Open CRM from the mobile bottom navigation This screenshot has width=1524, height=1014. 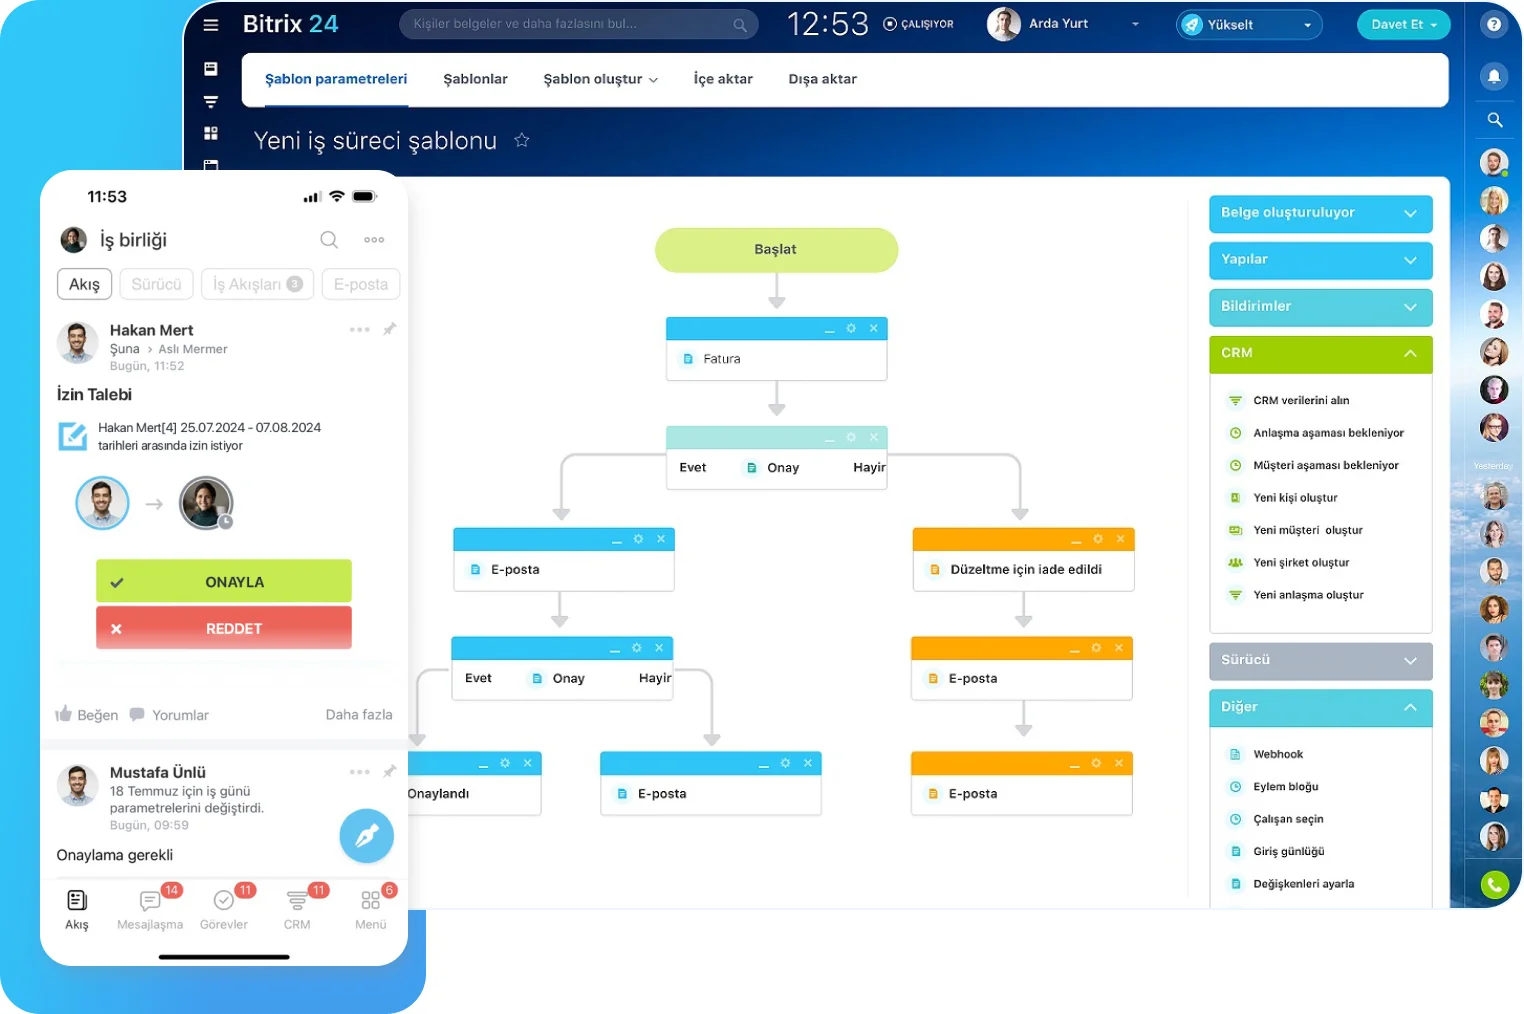[297, 908]
